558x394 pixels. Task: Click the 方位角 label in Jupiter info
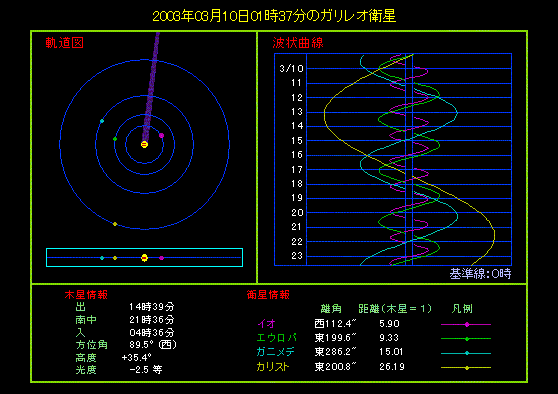91,345
